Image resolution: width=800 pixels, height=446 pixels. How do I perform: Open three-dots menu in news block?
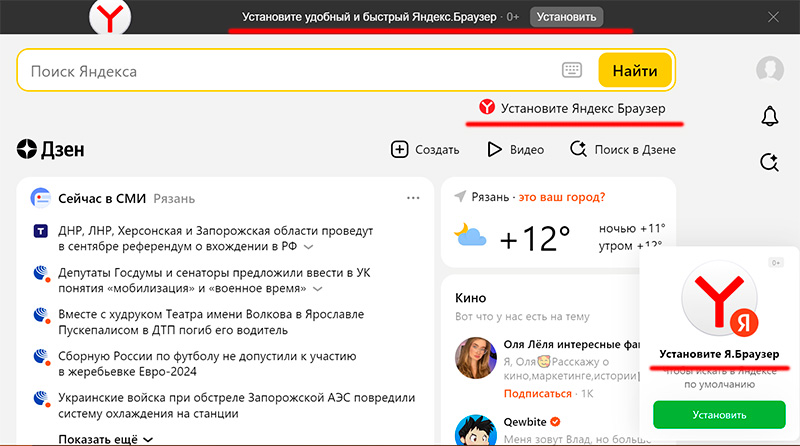413,198
